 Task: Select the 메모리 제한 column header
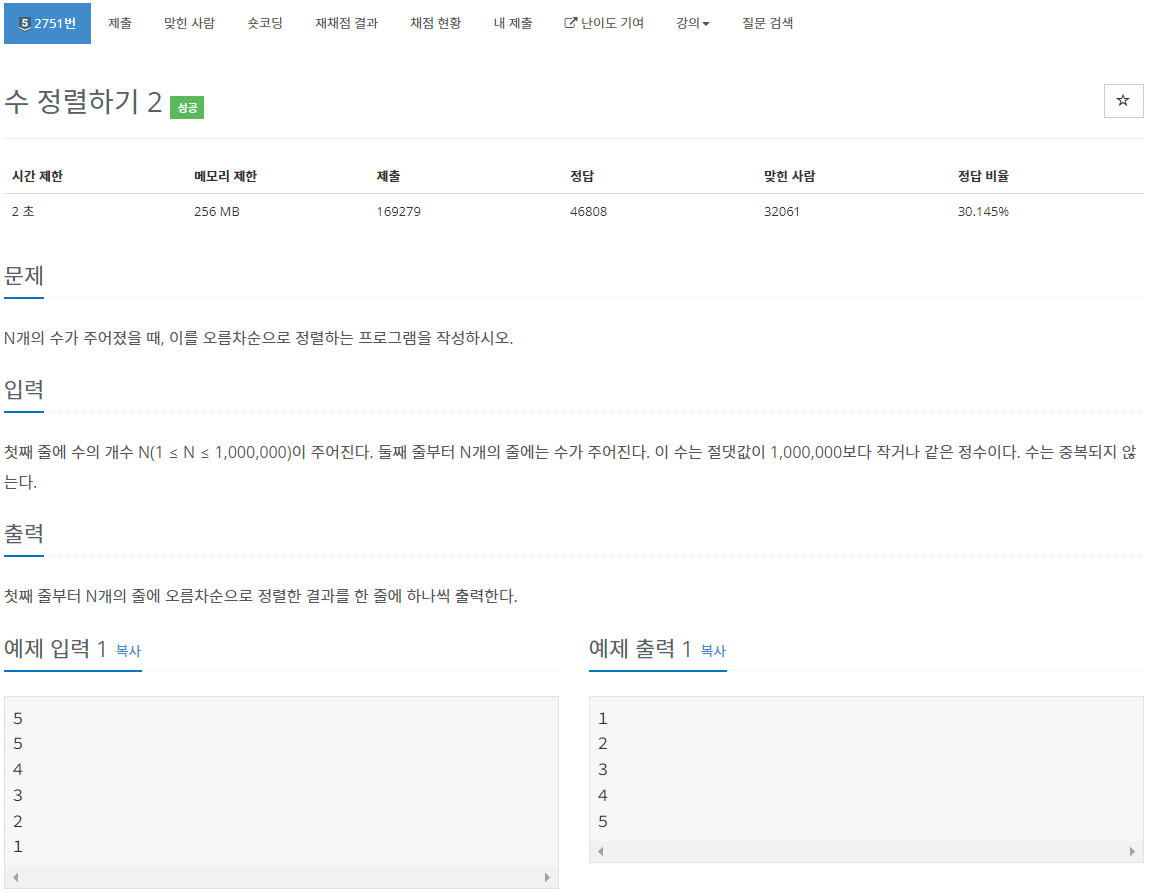(225, 176)
